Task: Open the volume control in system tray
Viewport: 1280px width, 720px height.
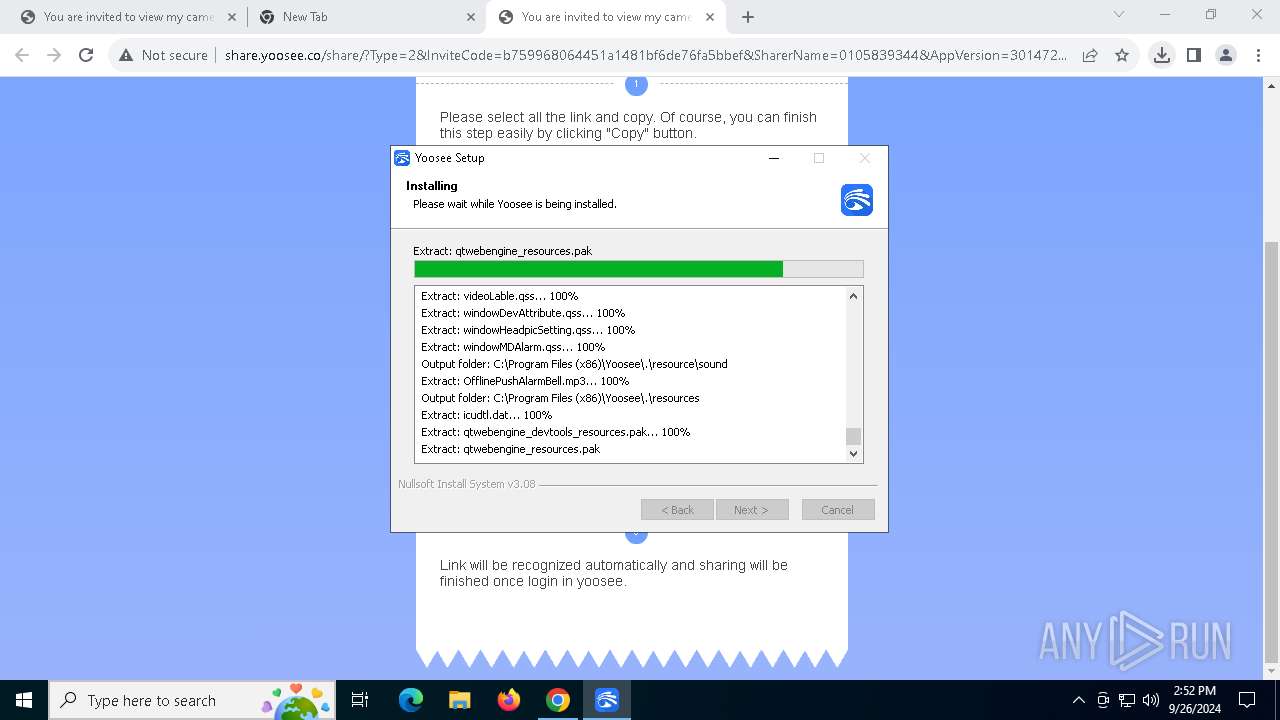Action: tap(1151, 700)
